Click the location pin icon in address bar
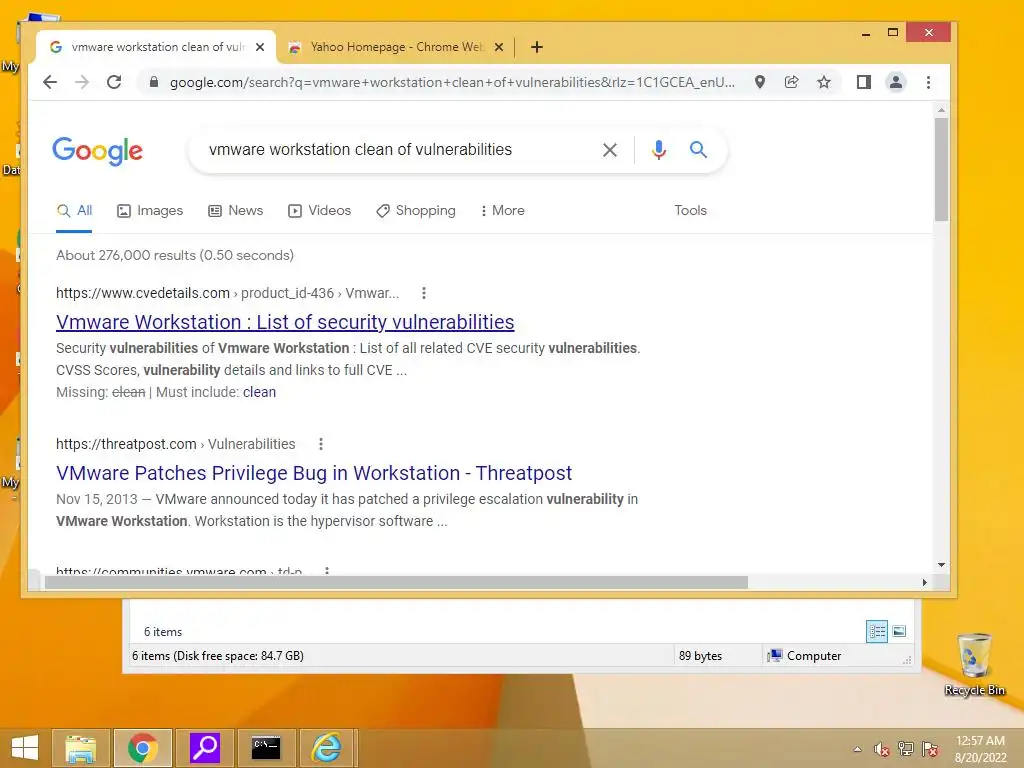Image resolution: width=1024 pixels, height=768 pixels. (760, 82)
